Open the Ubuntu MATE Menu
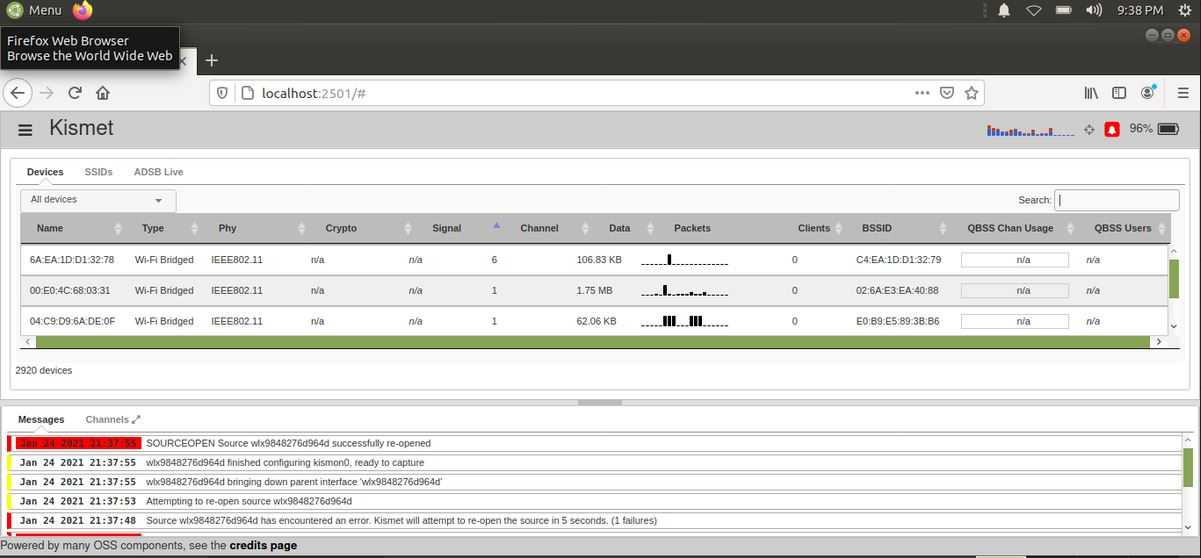This screenshot has width=1201, height=558. [x=34, y=10]
